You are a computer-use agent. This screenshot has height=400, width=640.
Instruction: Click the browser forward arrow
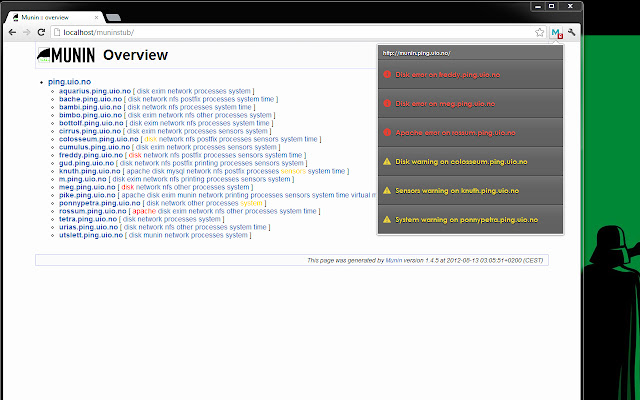(x=27, y=32)
